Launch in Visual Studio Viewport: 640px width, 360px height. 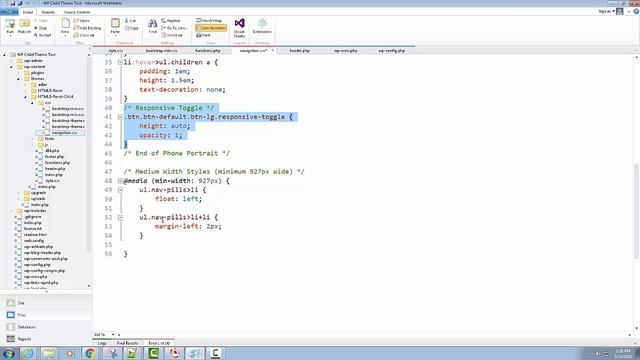point(239,28)
